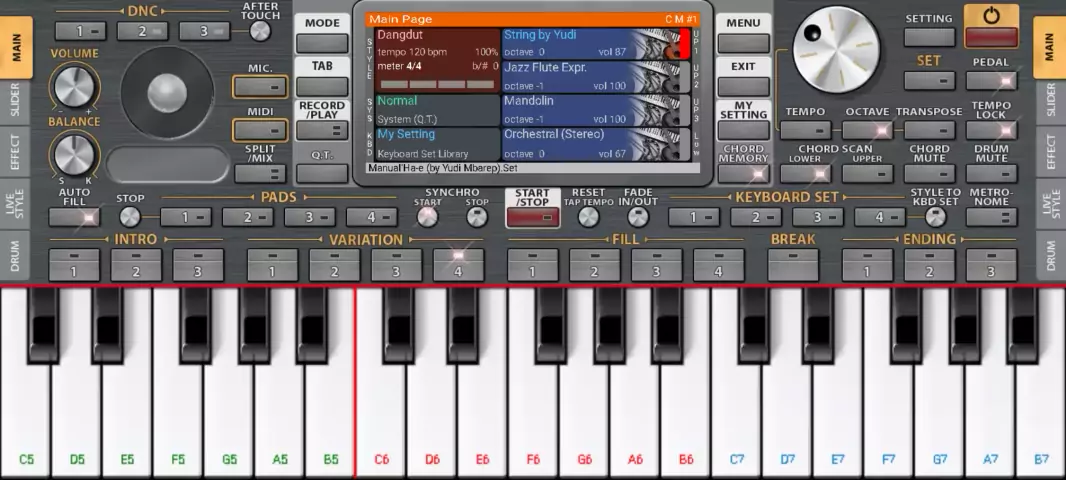Open the Dangdut style selector
The image size is (1066, 480).
(437, 60)
